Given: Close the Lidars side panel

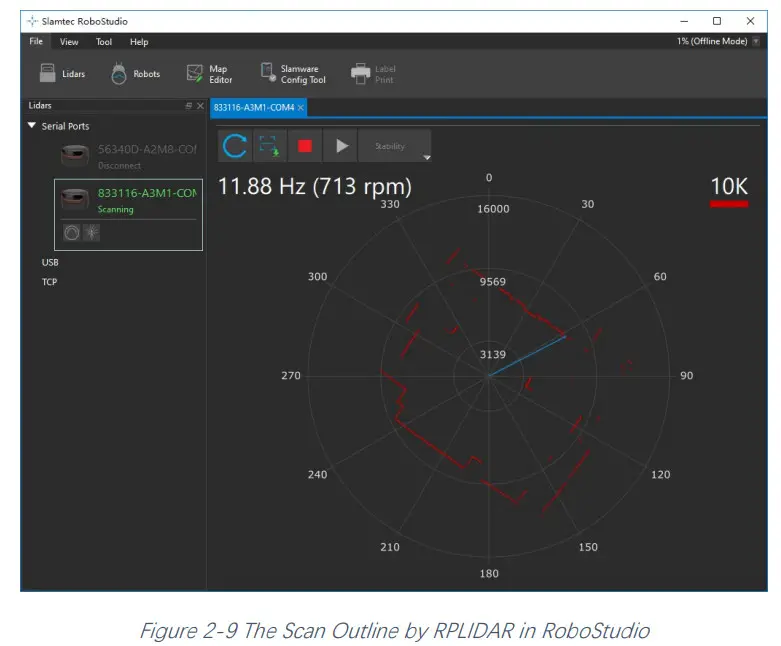Looking at the screenshot, I should click(x=200, y=106).
